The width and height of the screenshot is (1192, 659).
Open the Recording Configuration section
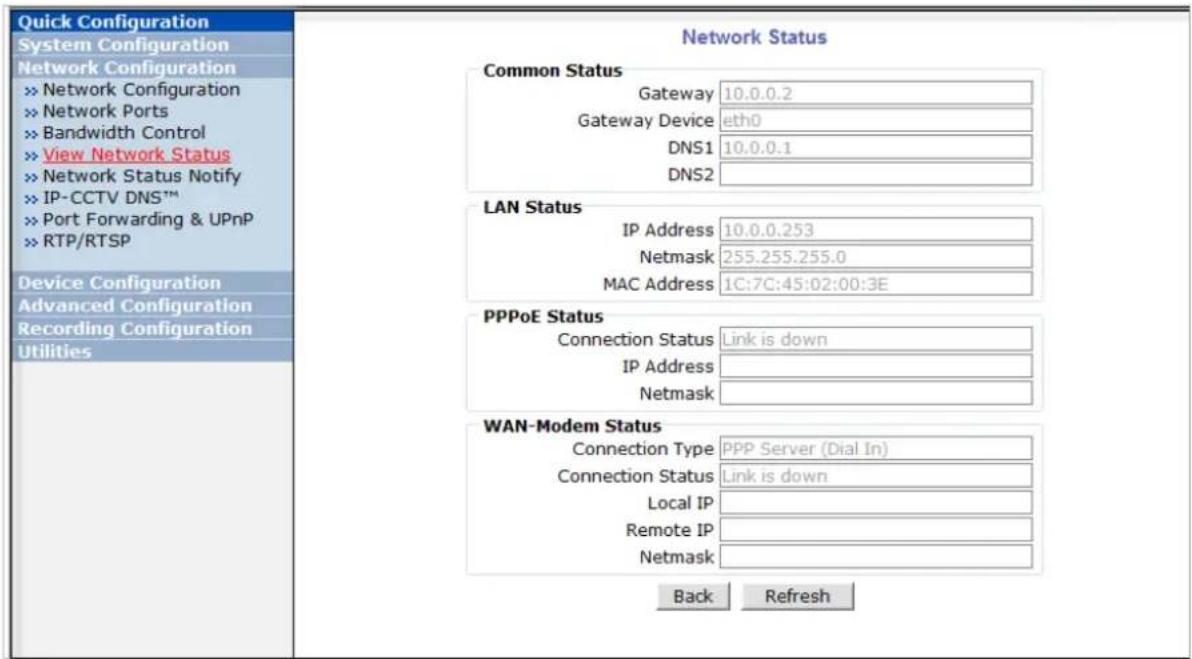pyautogui.click(x=153, y=328)
